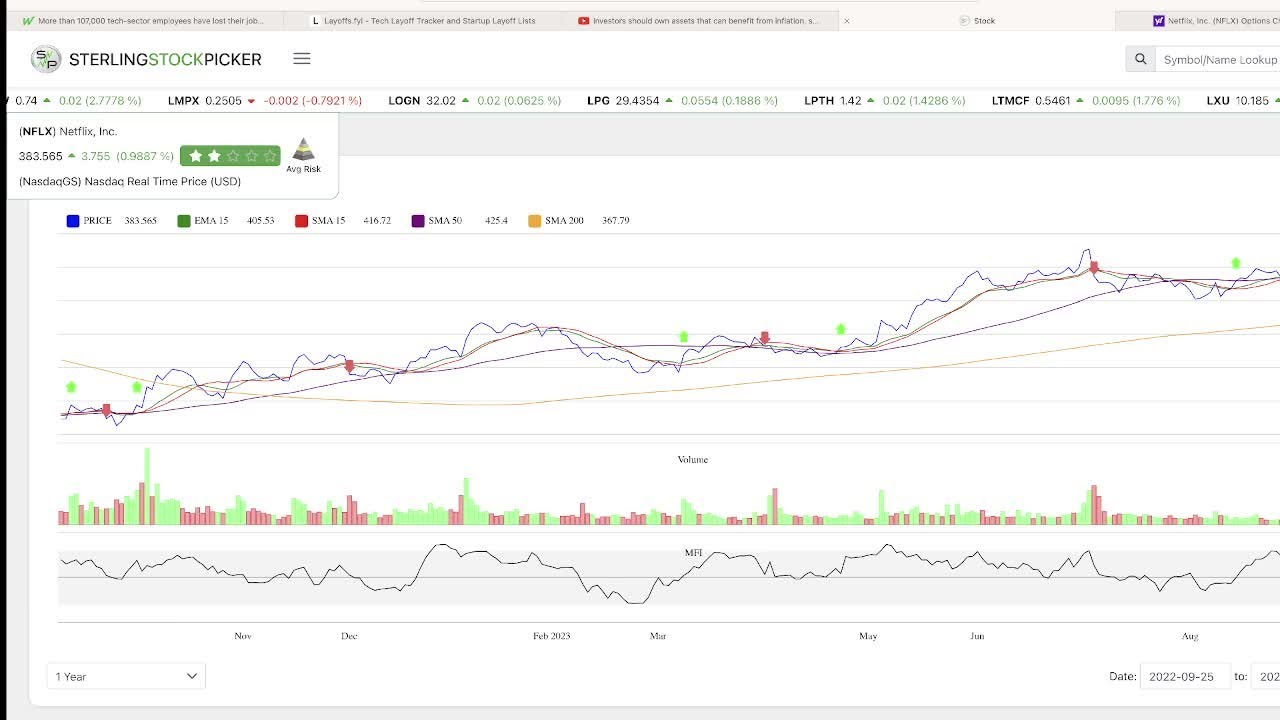Viewport: 1280px width, 720px height.
Task: Click the price value 383.565 in header
Action: coord(41,156)
